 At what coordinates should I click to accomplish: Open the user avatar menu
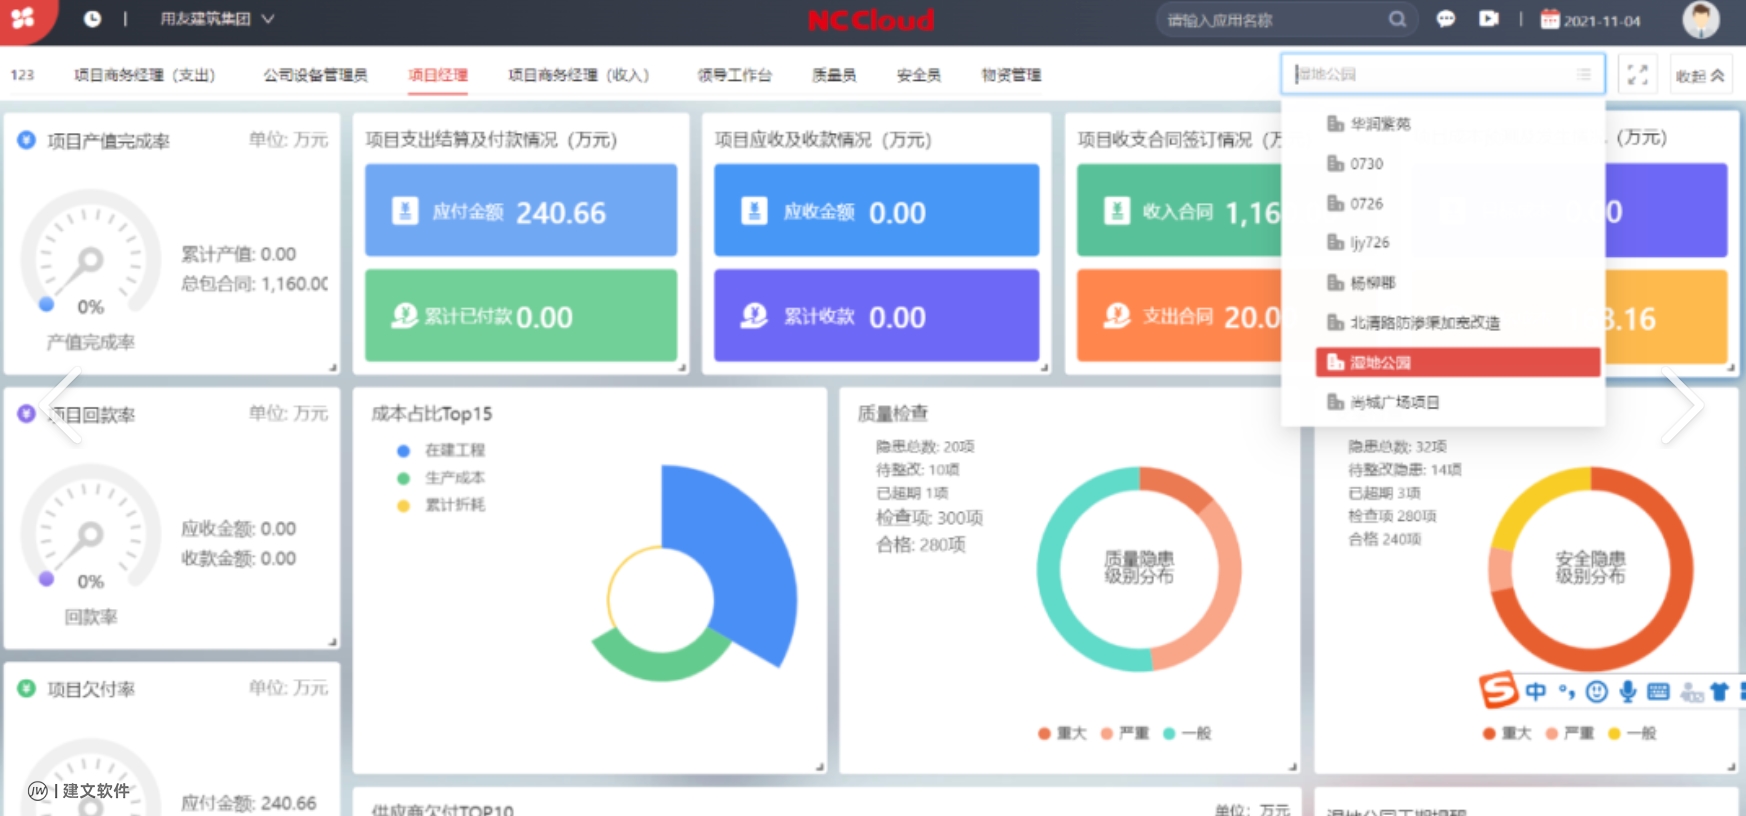1701,20
